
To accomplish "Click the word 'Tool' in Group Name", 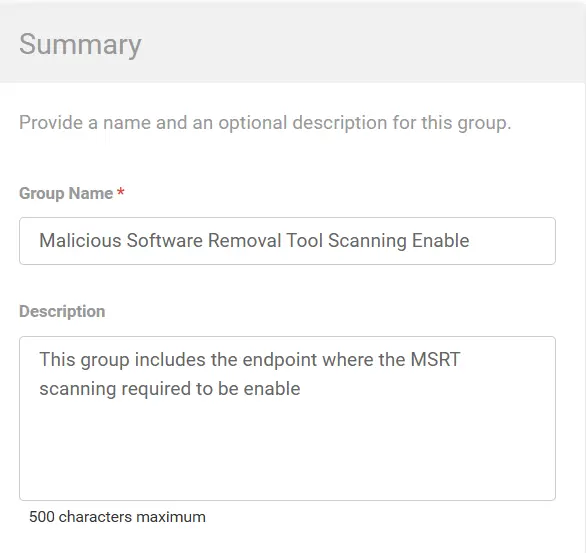I will point(305,240).
